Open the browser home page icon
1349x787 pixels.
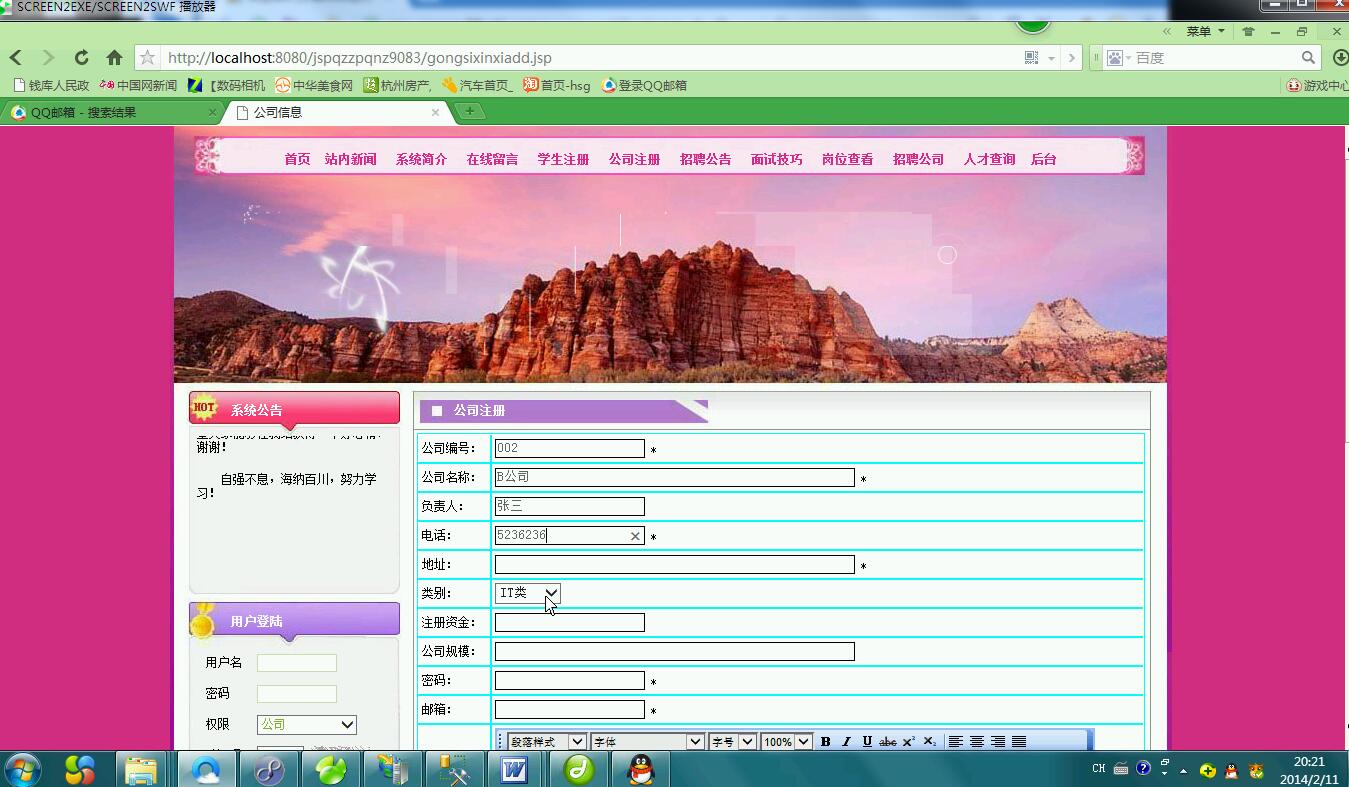coord(114,58)
